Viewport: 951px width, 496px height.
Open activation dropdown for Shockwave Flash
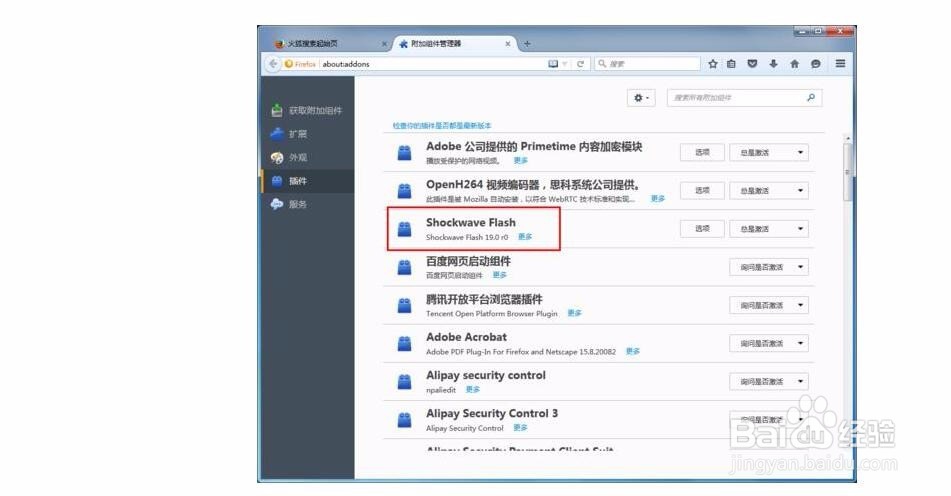click(x=769, y=229)
